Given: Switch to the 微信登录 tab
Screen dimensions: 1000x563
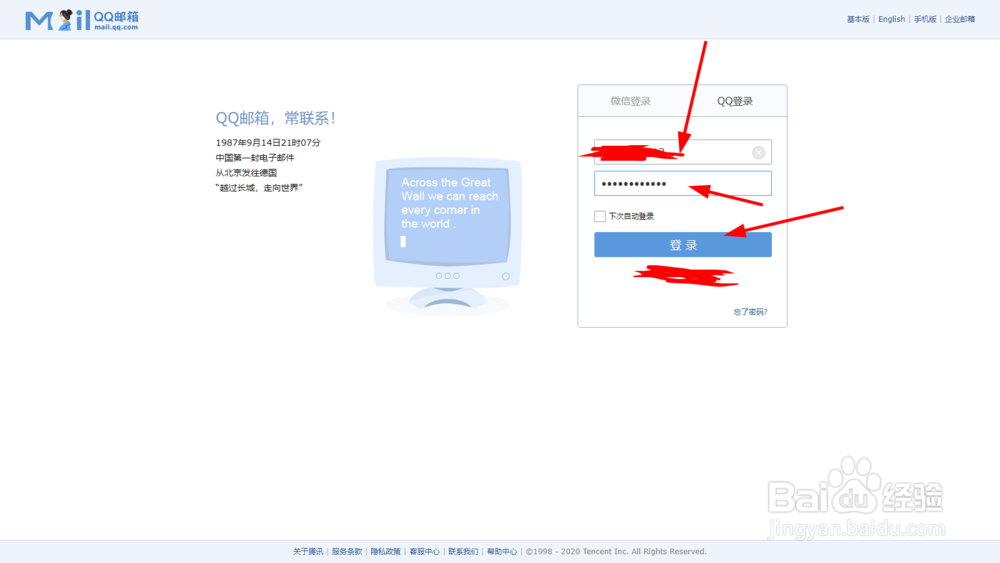Looking at the screenshot, I should [630, 101].
